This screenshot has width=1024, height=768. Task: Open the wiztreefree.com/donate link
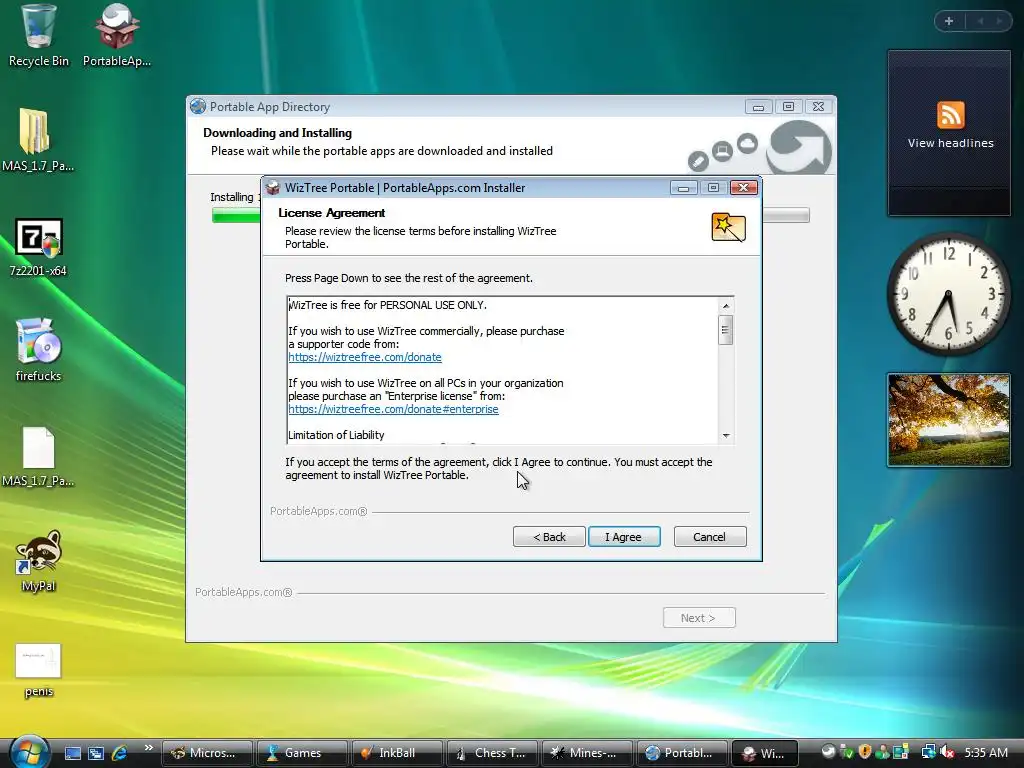pos(365,357)
